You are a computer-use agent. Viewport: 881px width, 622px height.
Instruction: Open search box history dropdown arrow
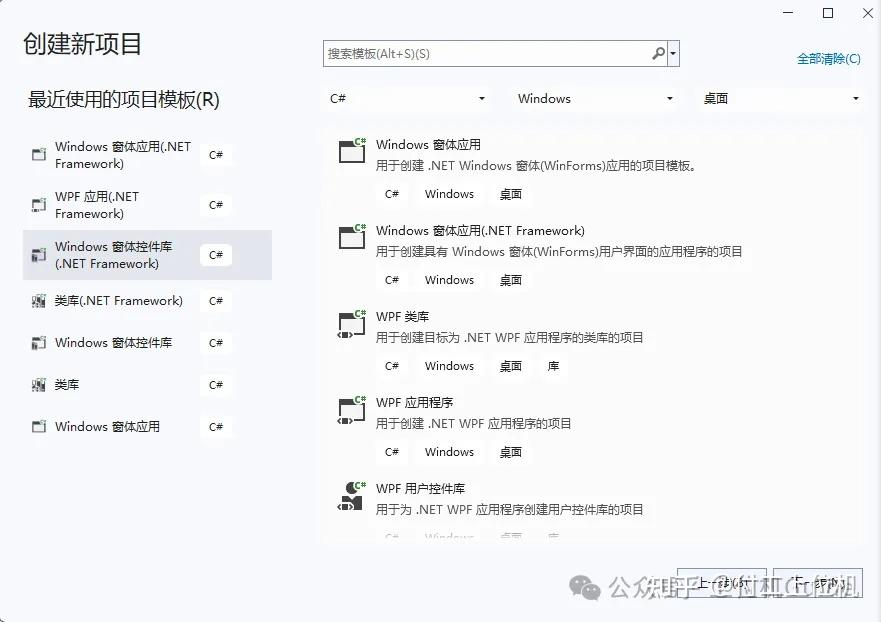tap(673, 54)
